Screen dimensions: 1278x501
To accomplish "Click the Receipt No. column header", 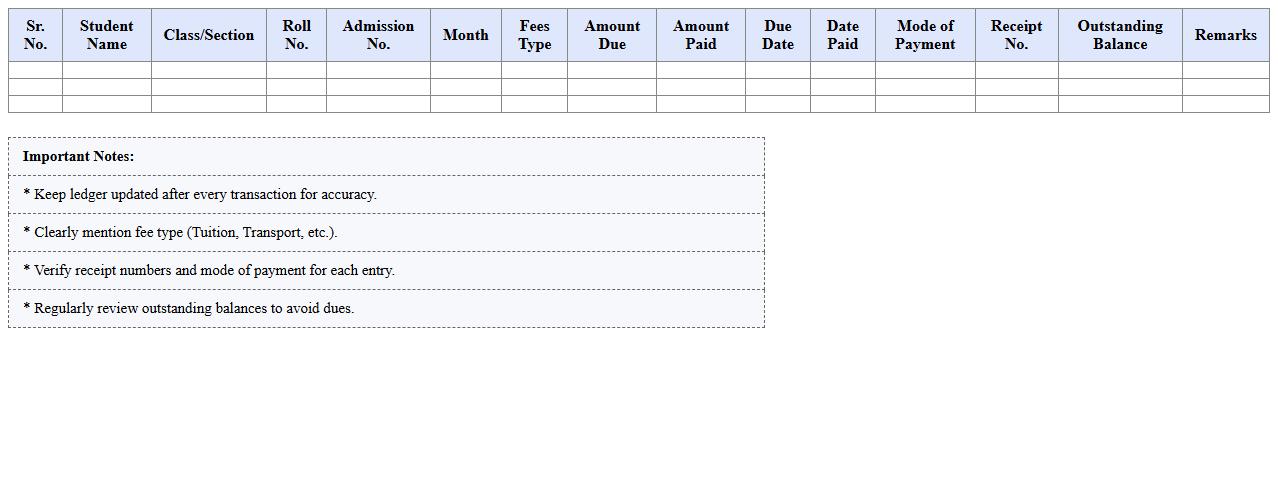I will click(x=1016, y=35).
